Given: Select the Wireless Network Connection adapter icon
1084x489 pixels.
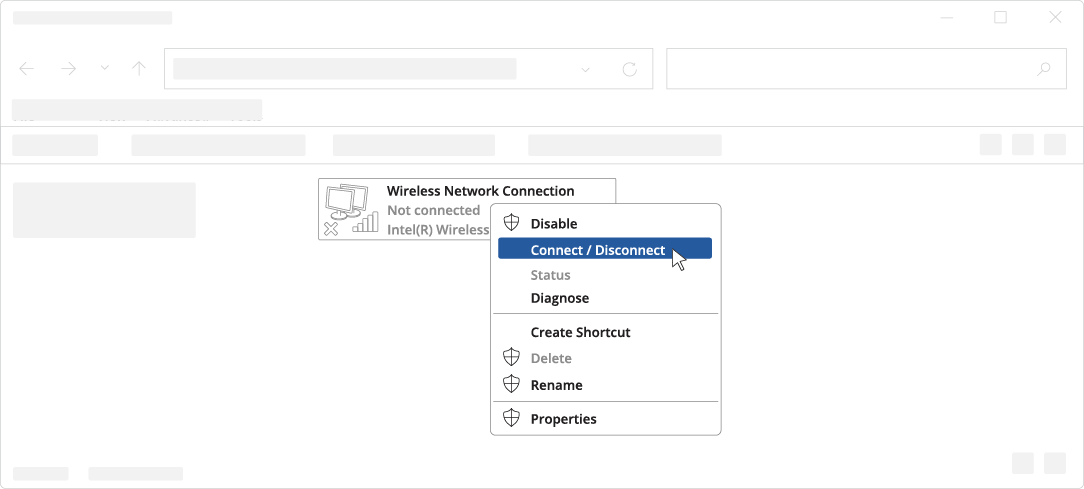Looking at the screenshot, I should (350, 210).
